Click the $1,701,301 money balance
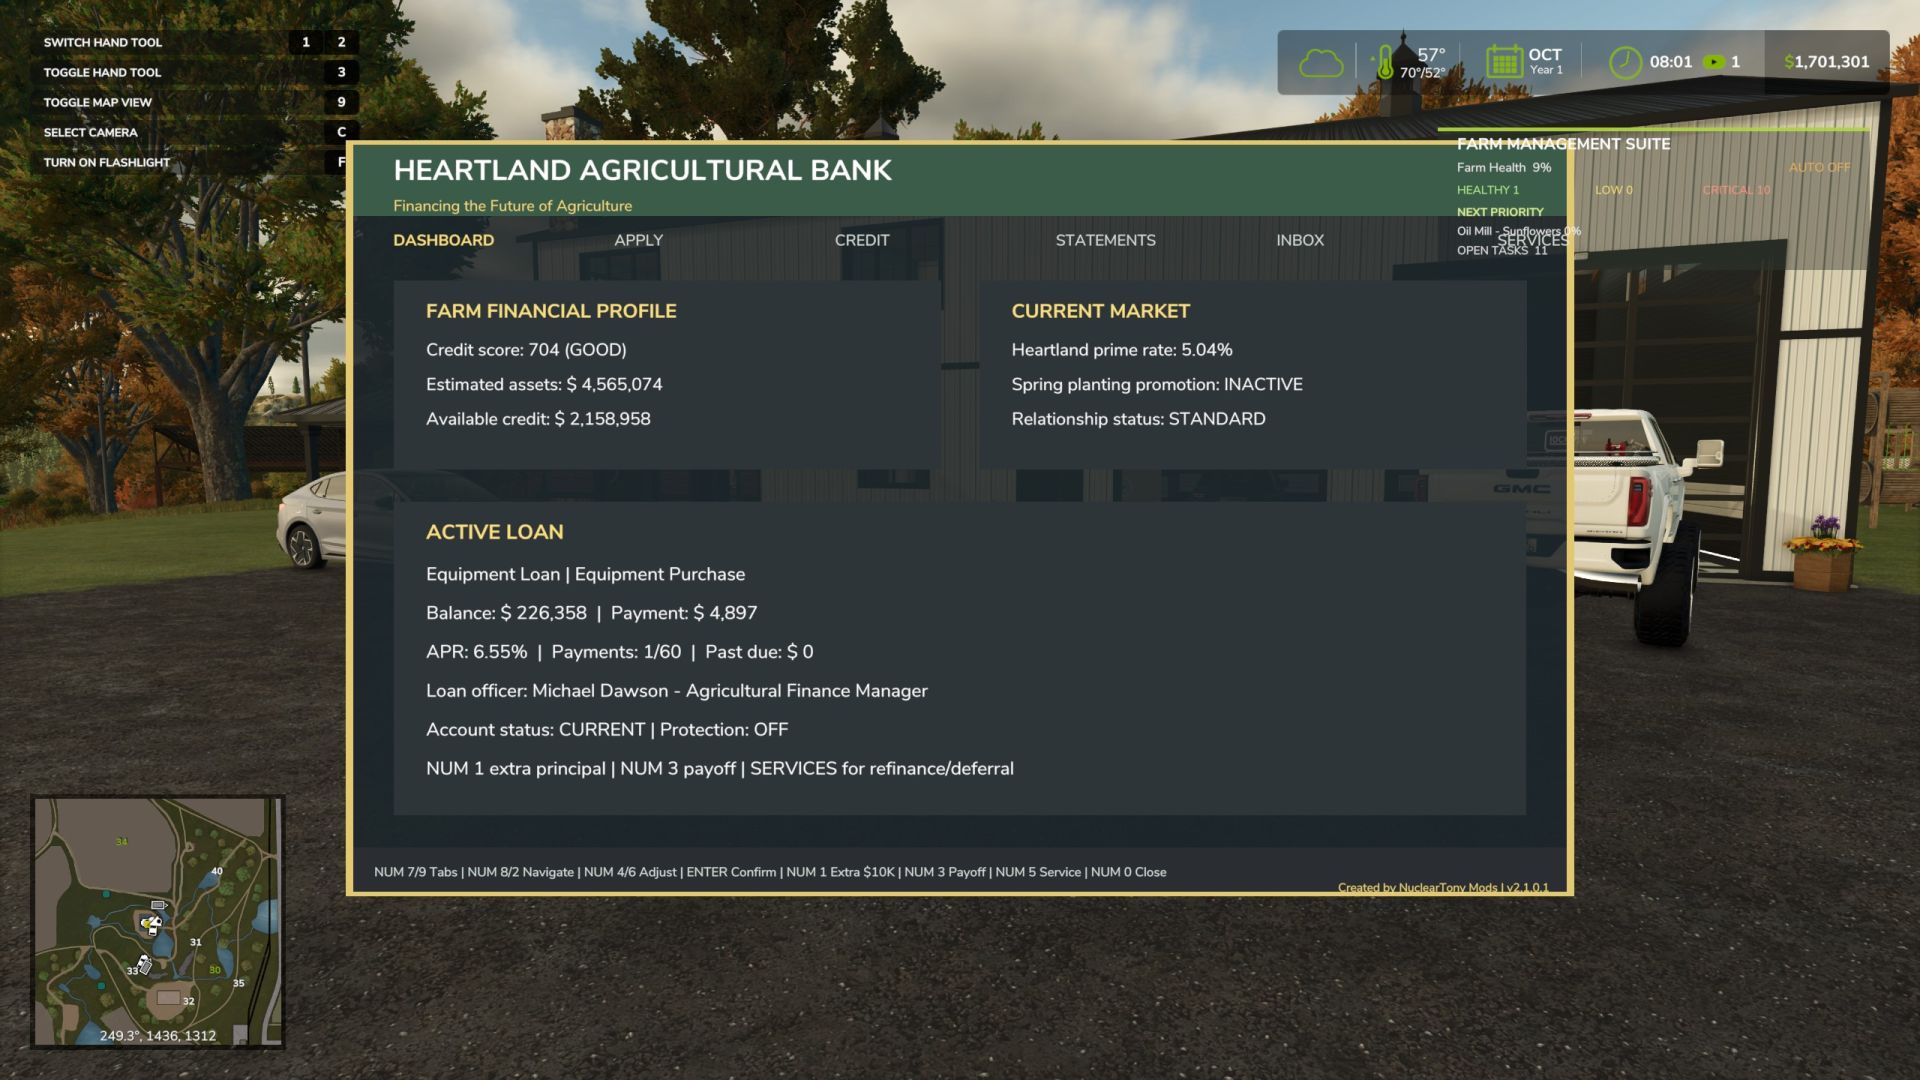This screenshot has height=1080, width=1920. pyautogui.click(x=1826, y=62)
